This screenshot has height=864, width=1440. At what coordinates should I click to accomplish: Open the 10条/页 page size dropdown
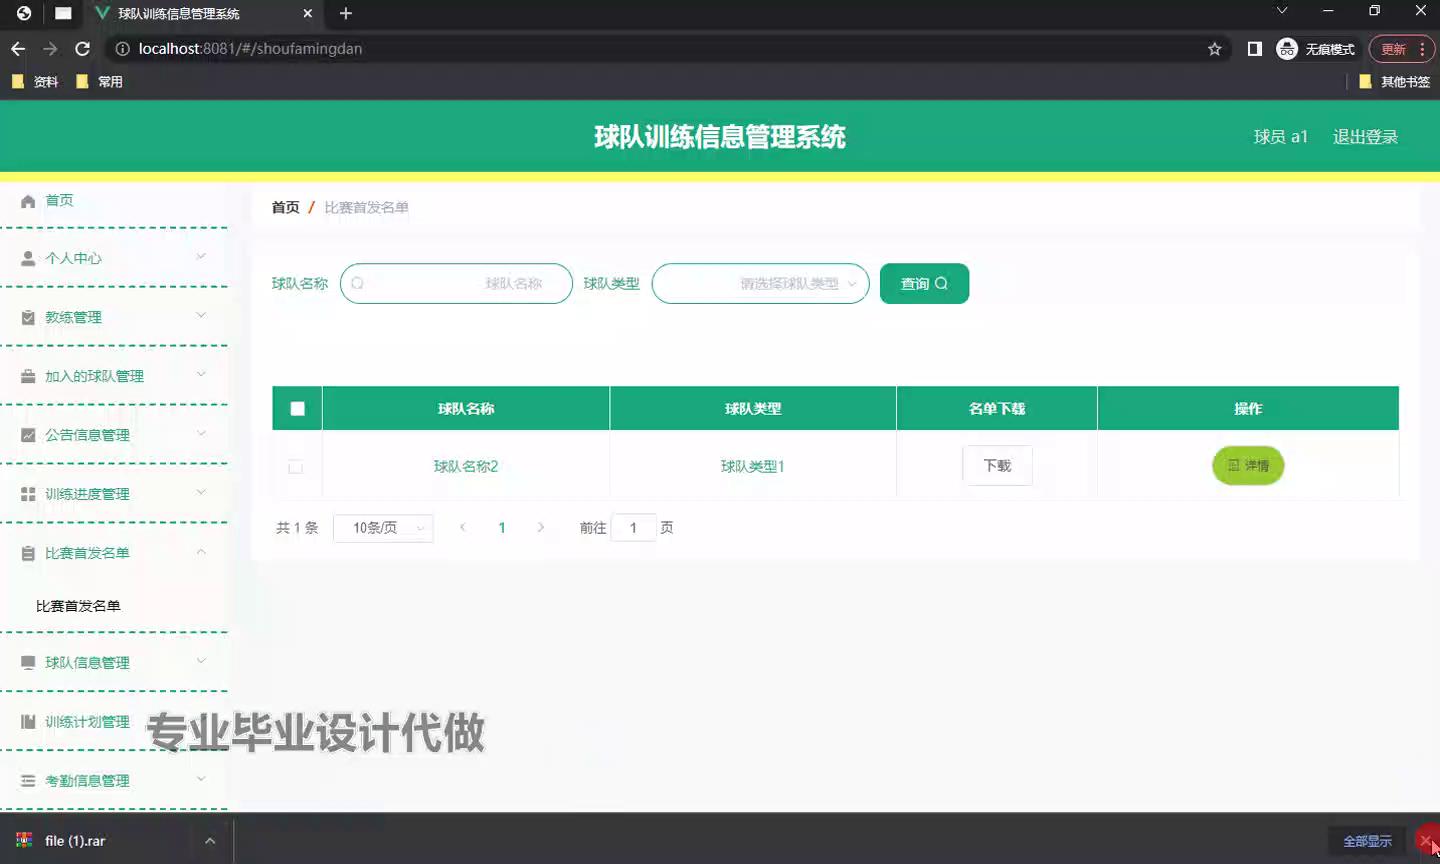coord(383,528)
